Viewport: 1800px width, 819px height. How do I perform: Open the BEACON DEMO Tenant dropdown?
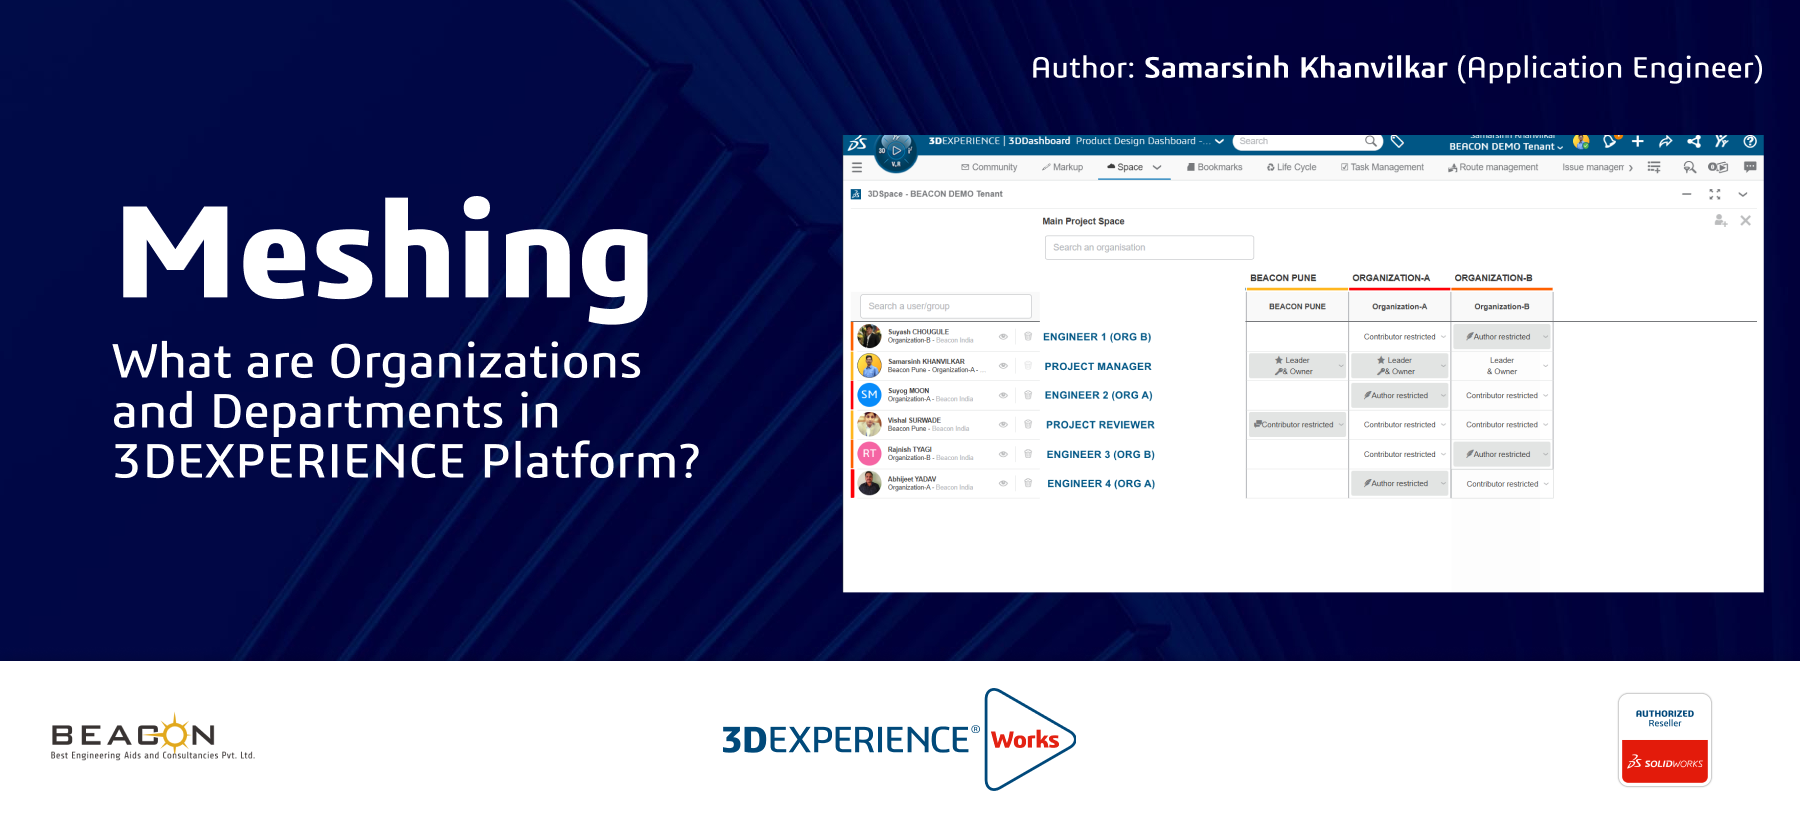(x=1505, y=147)
